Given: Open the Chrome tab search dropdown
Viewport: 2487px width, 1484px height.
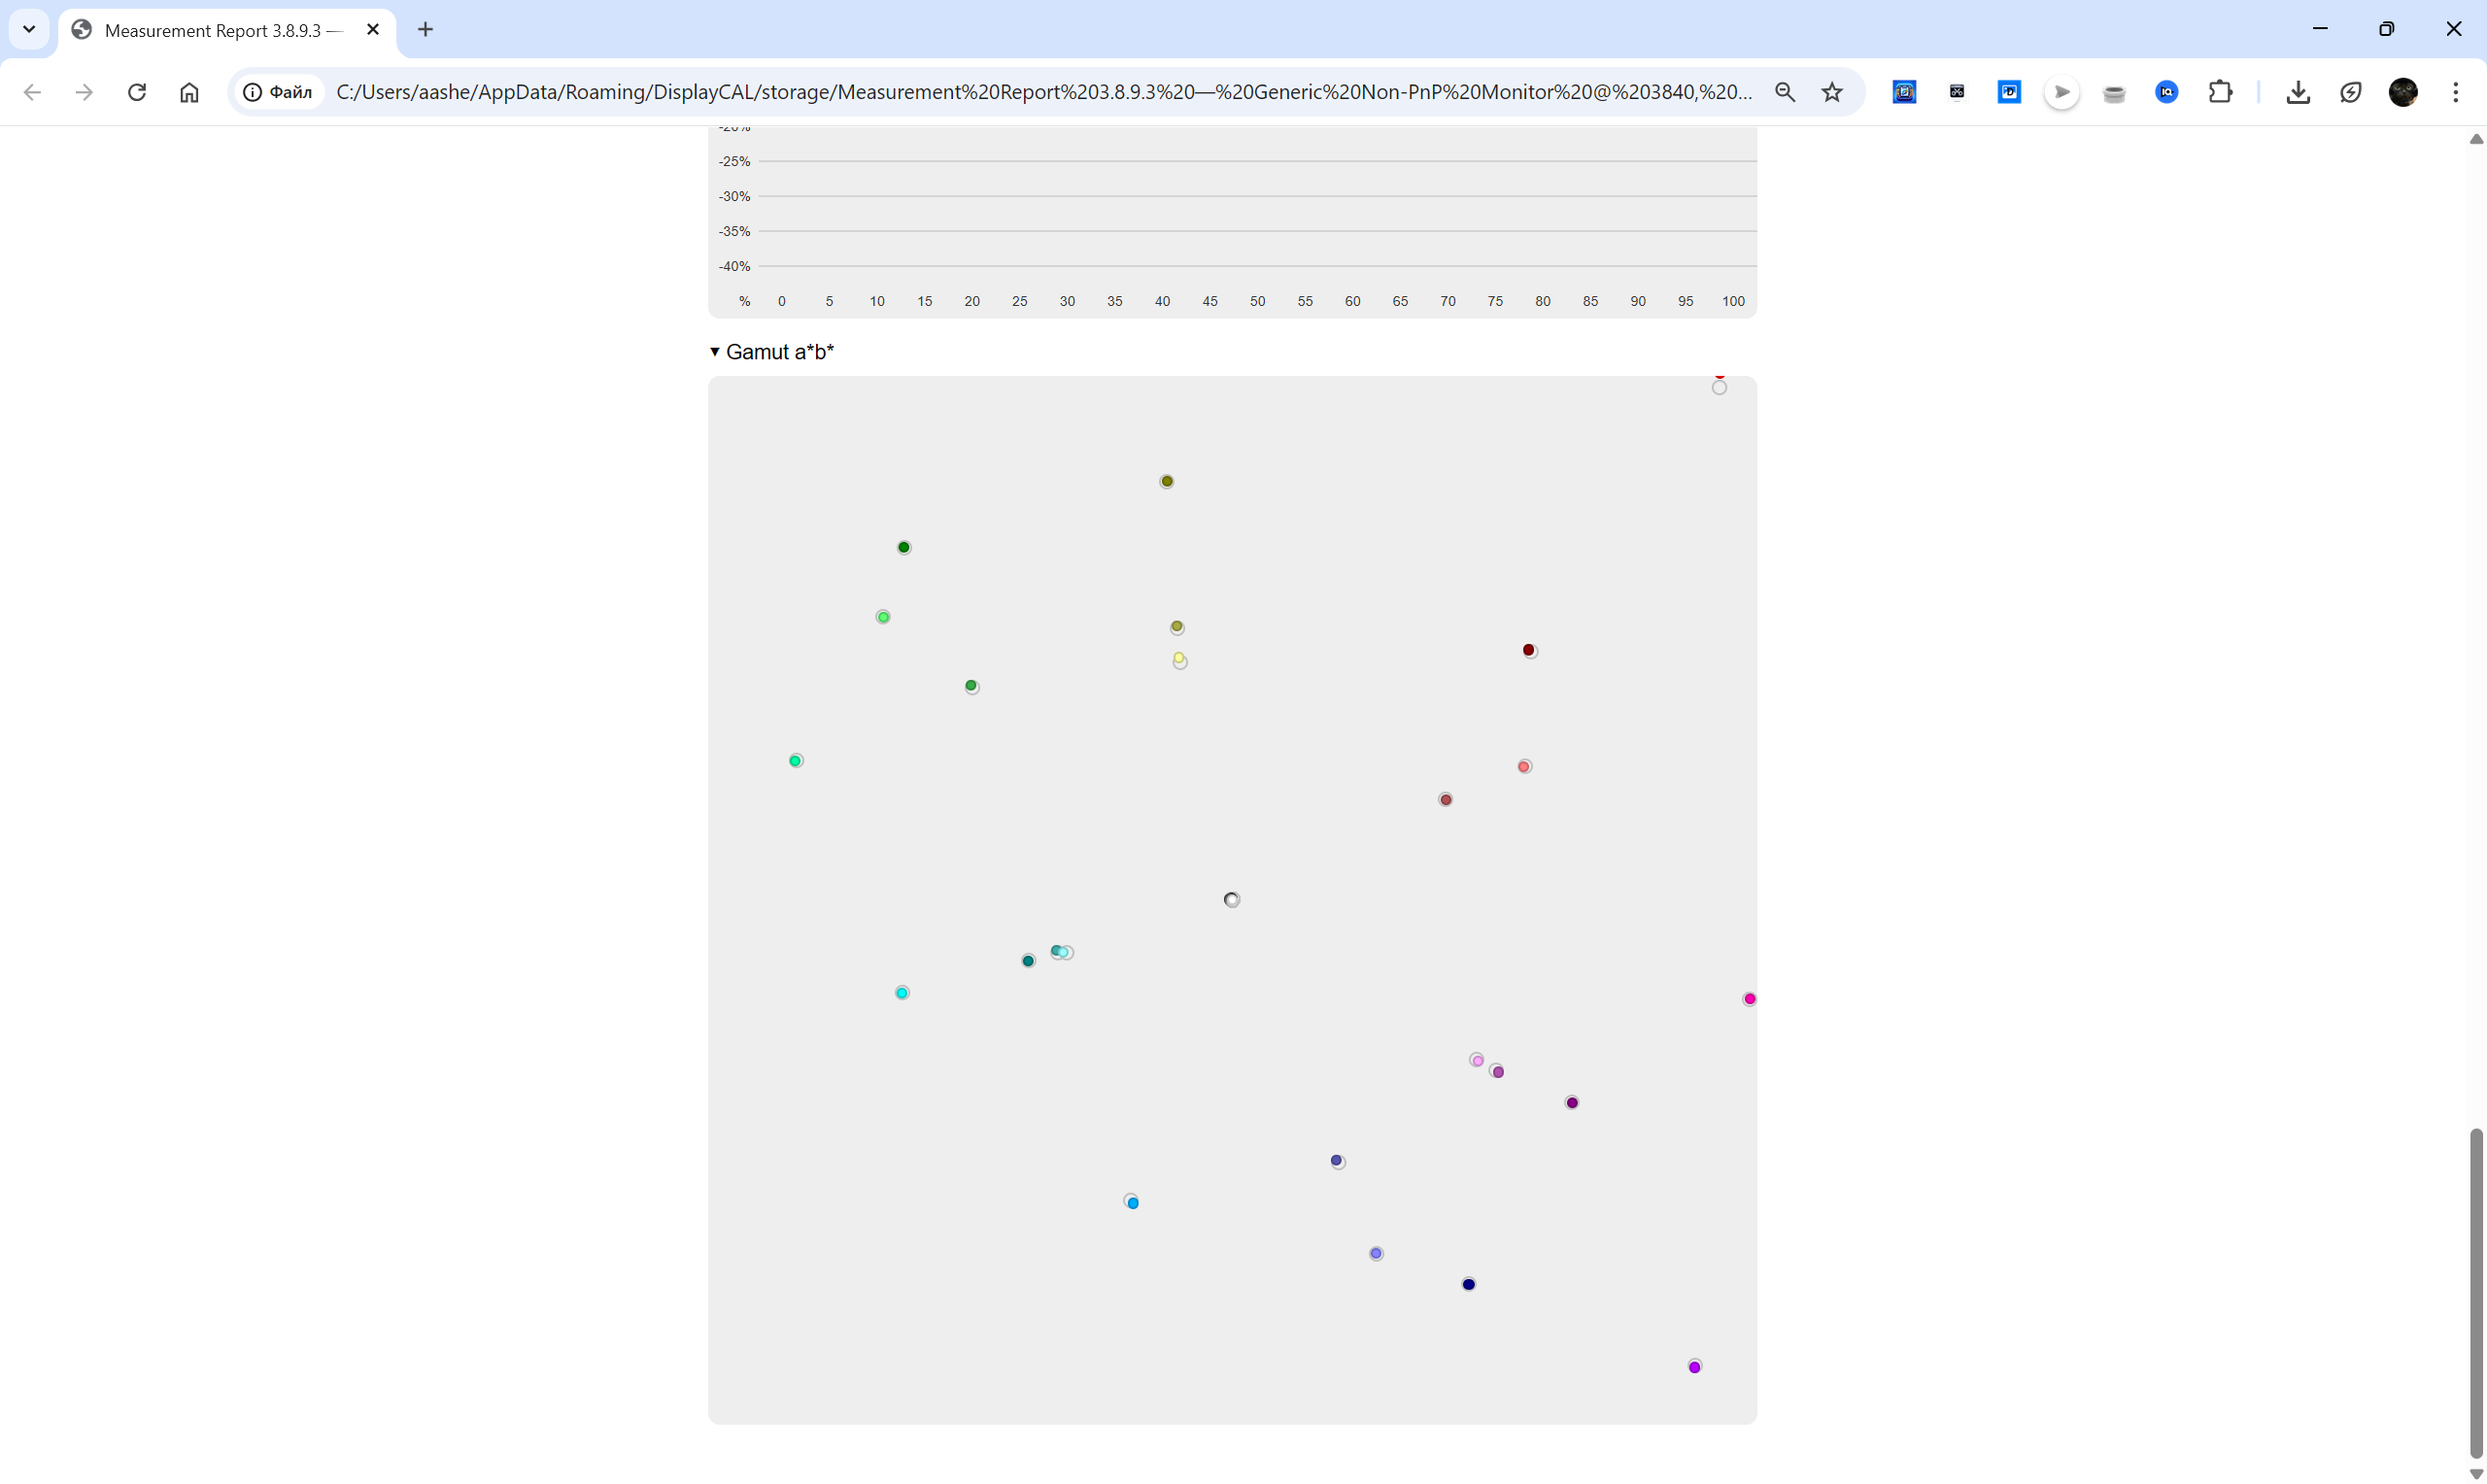Looking at the screenshot, I should pyautogui.click(x=29, y=29).
